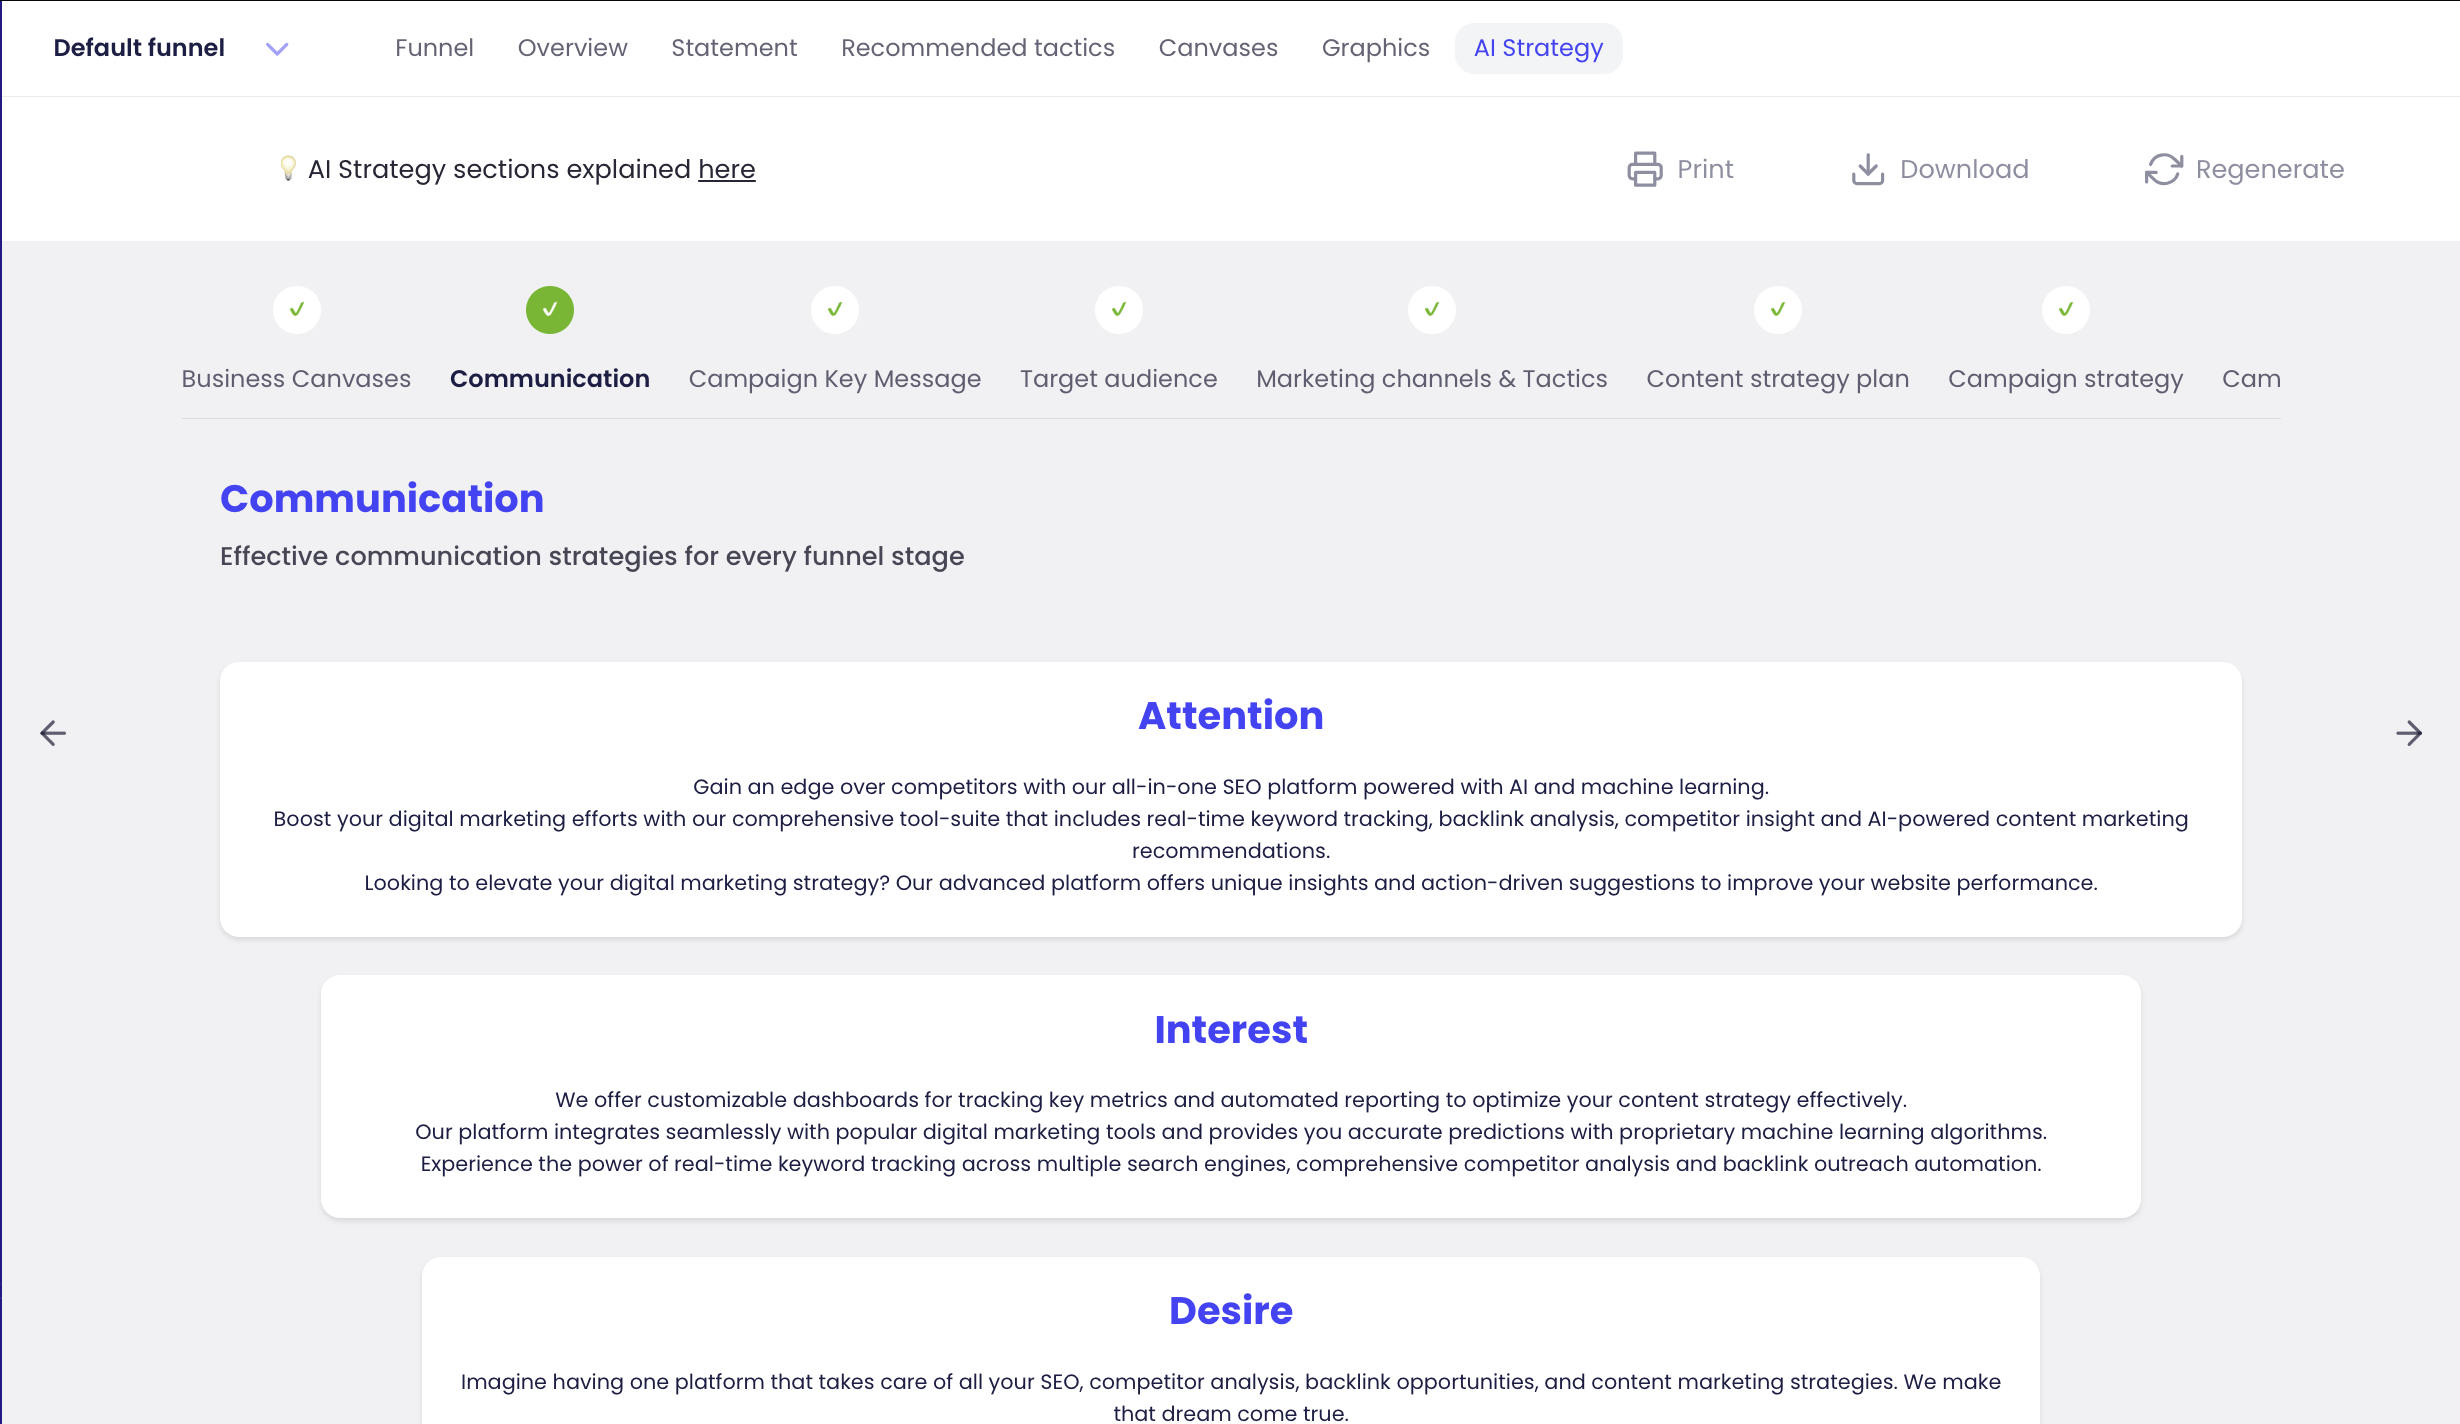Image resolution: width=2460 pixels, height=1424 pixels.
Task: Expand the Default funnel dropdown
Action: coord(277,48)
